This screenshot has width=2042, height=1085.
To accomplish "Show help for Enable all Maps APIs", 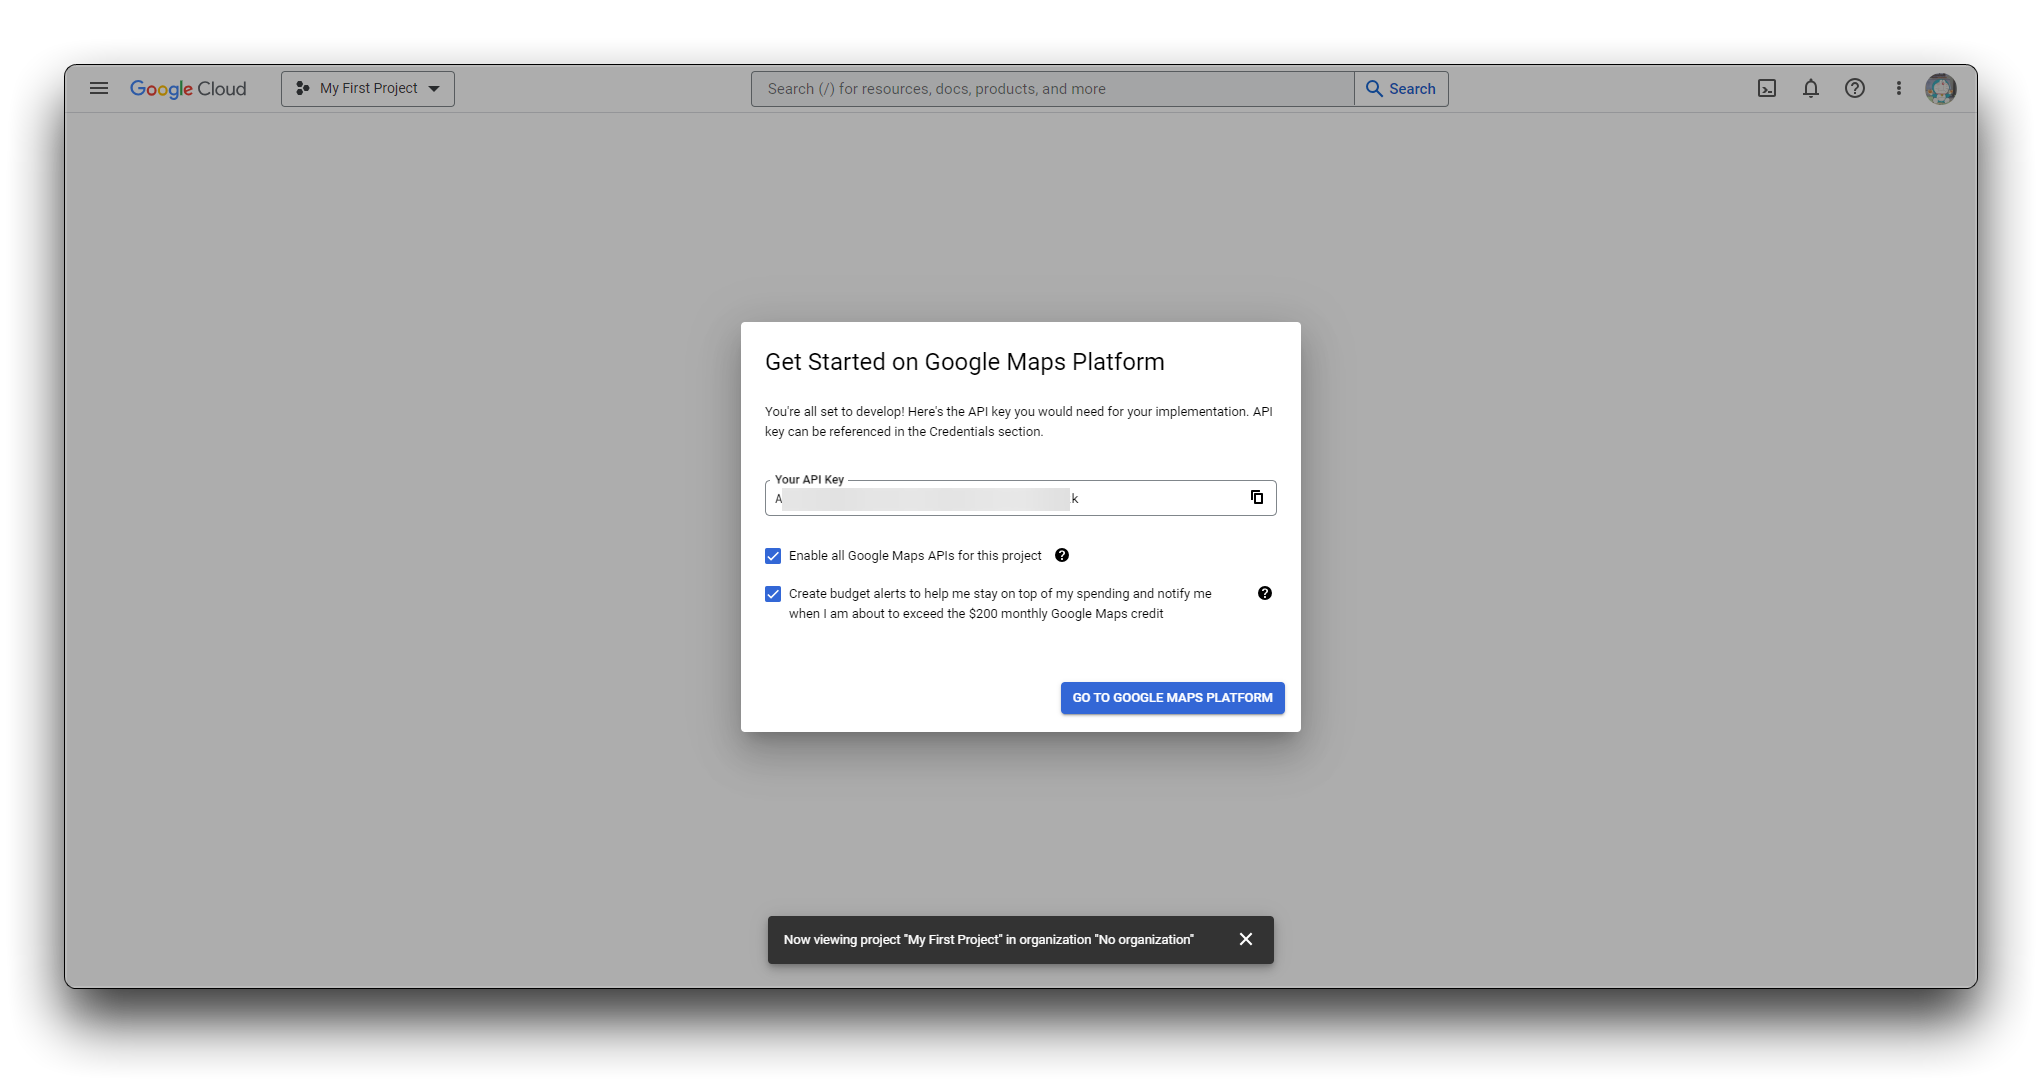I will point(1062,556).
